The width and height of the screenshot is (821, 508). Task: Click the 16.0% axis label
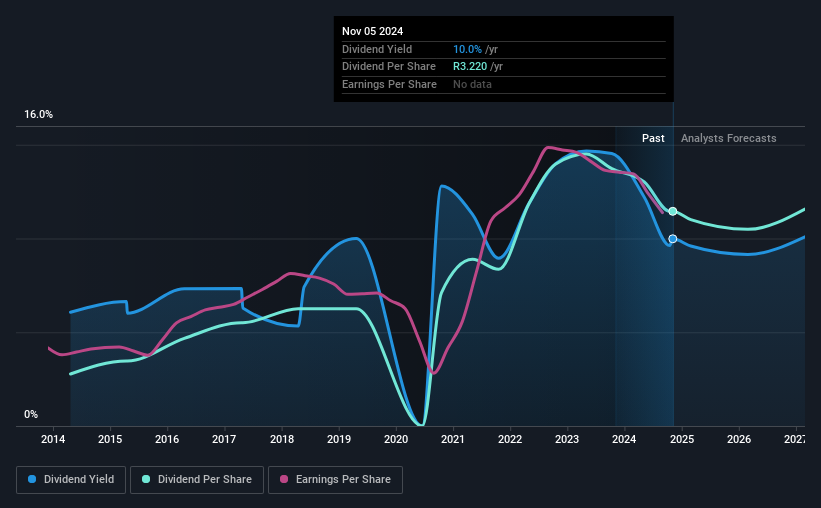coord(38,115)
